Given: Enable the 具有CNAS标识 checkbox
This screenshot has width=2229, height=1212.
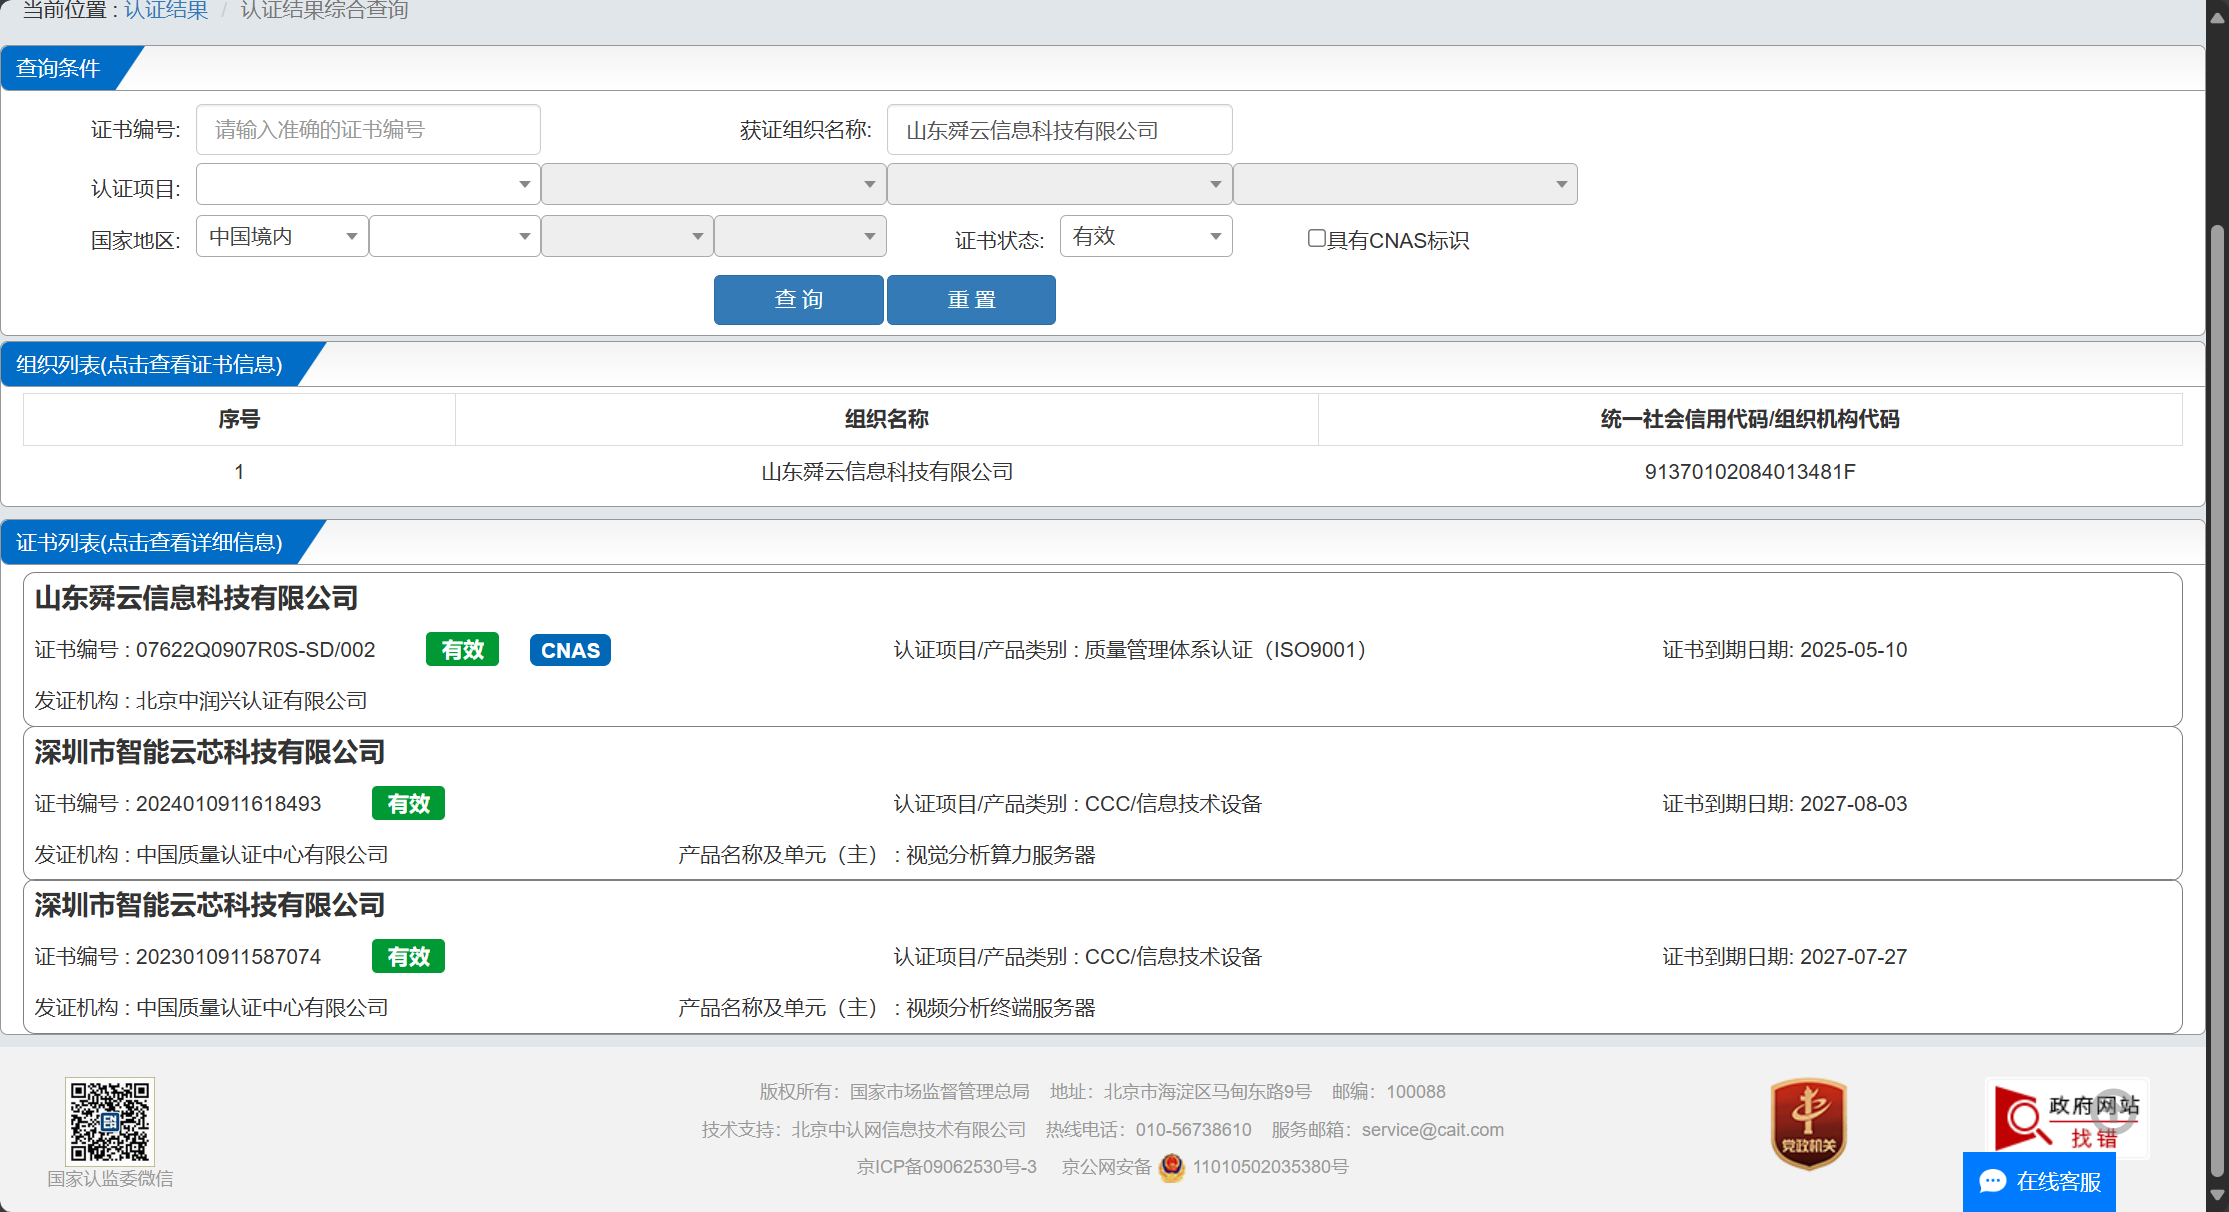Looking at the screenshot, I should (1316, 238).
